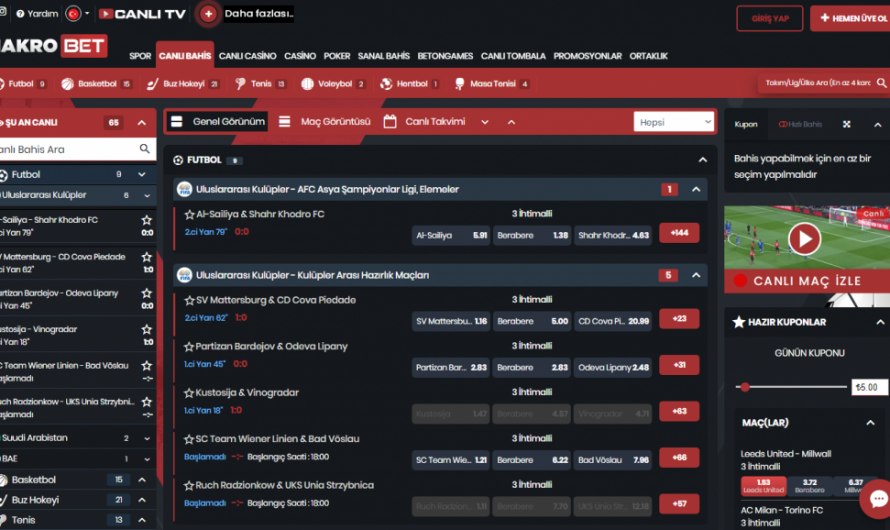Viewport: 890px width, 530px height.
Task: Favorite Kustosija & Vinogradar match
Action: [189, 393]
